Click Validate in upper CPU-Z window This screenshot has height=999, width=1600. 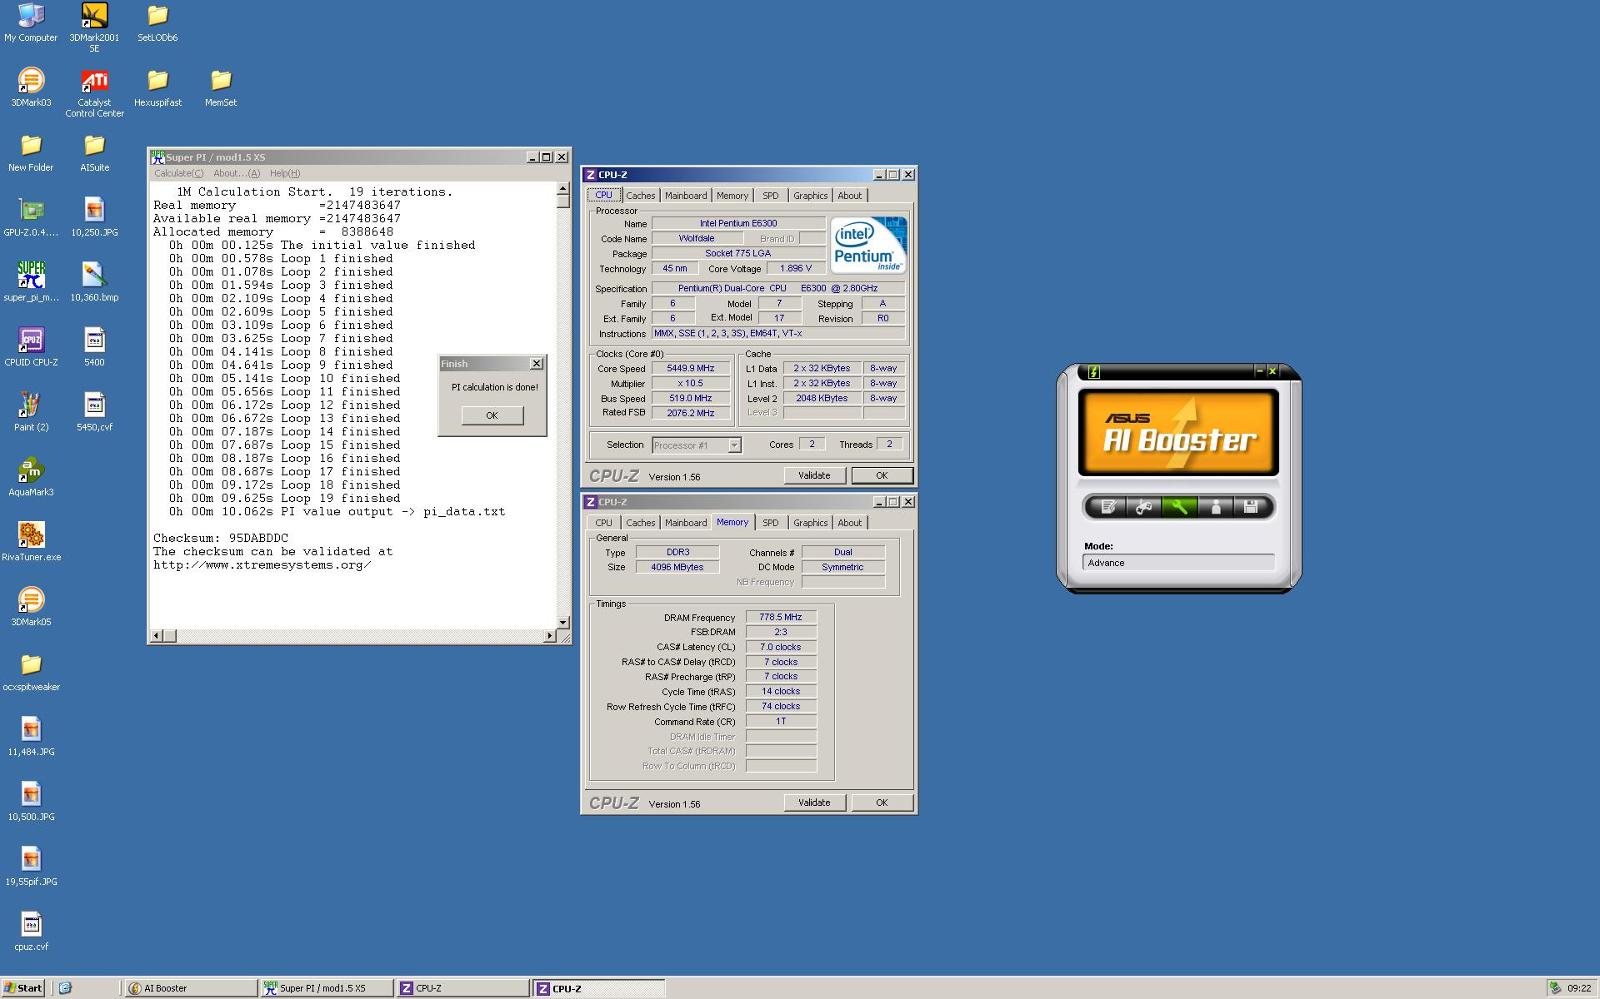(814, 476)
